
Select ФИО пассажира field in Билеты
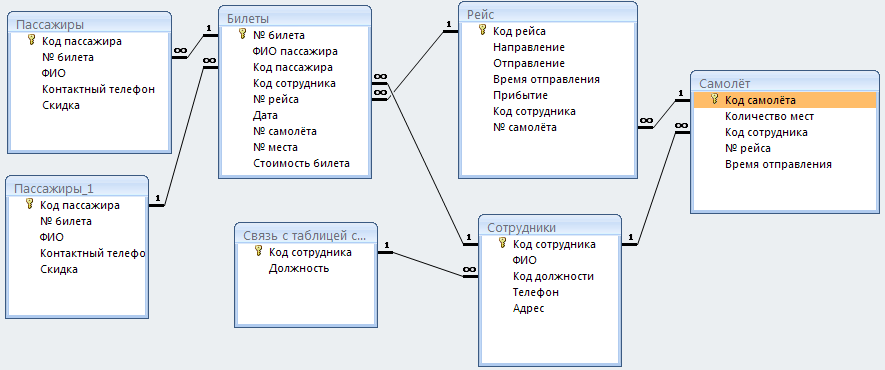coord(295,51)
